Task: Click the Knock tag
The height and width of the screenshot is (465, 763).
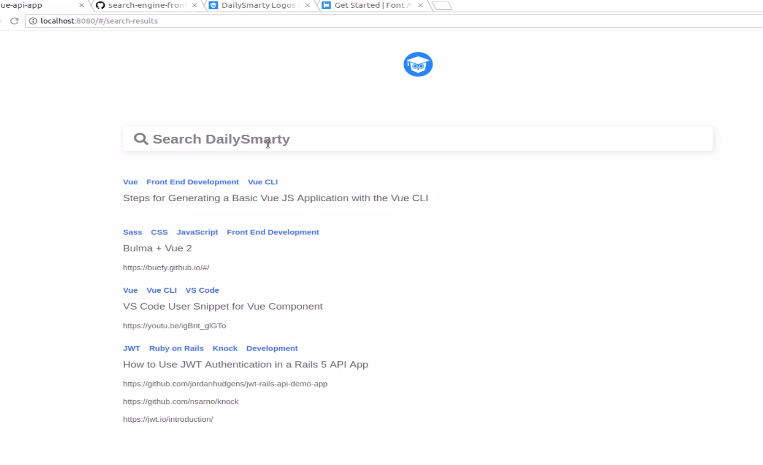Action: (225, 348)
